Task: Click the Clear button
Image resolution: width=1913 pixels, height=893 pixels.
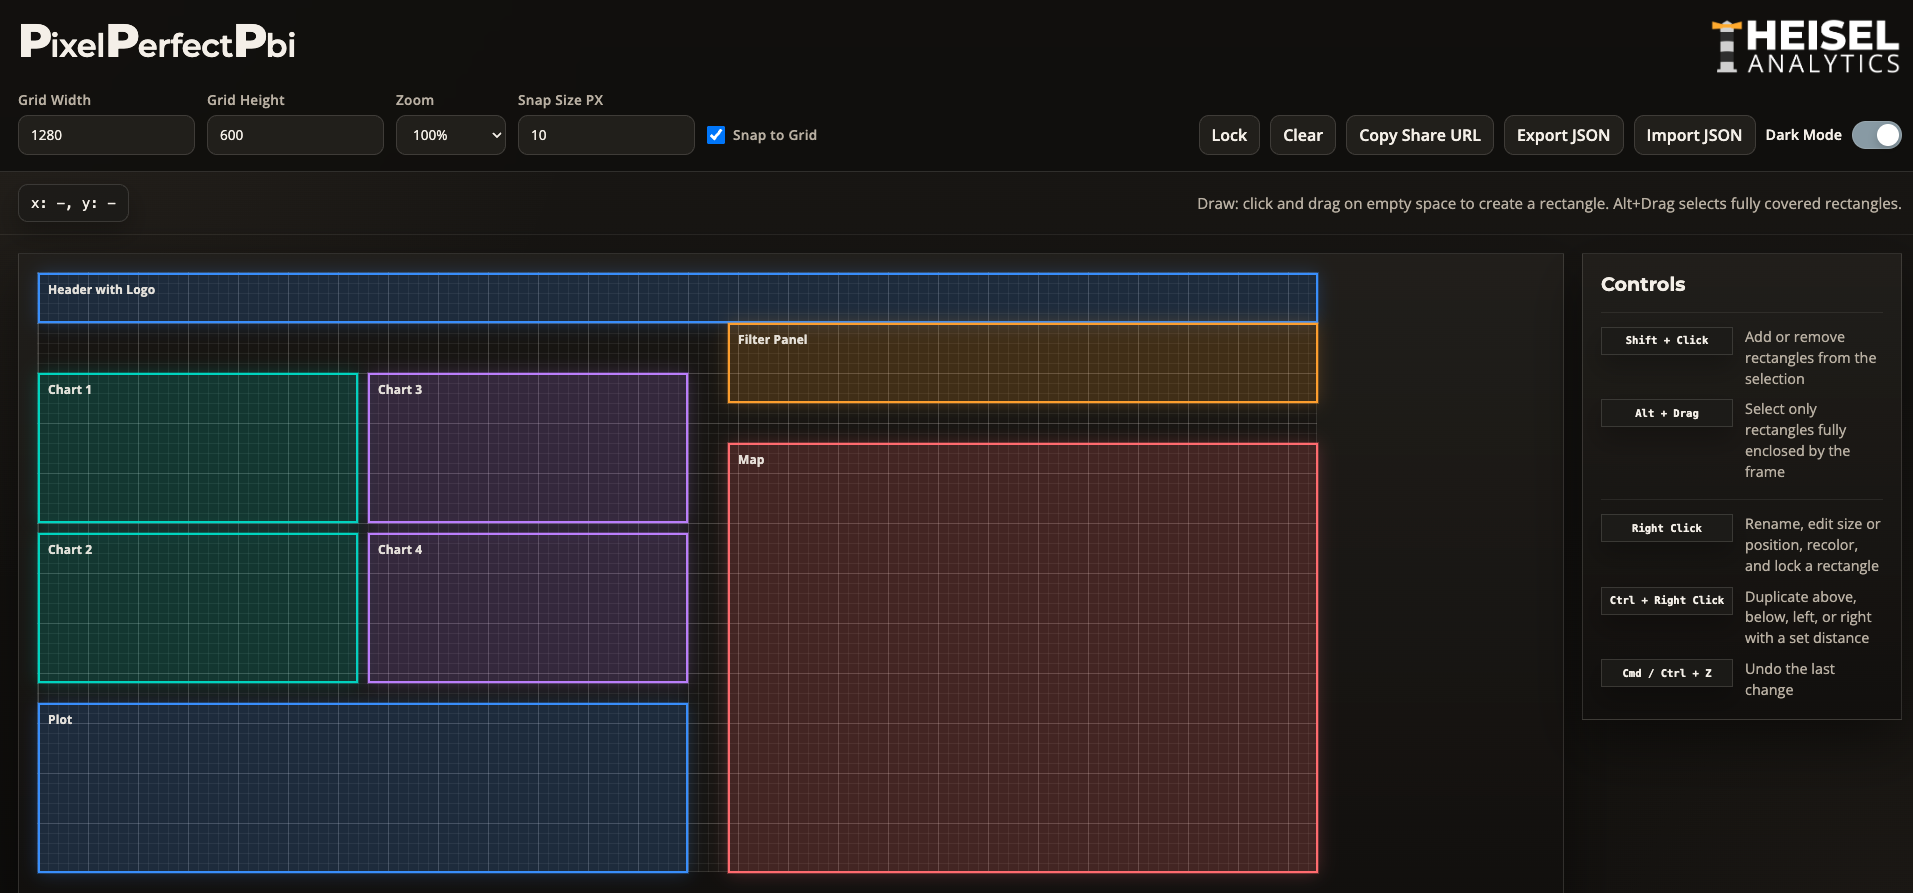Action: (x=1303, y=135)
